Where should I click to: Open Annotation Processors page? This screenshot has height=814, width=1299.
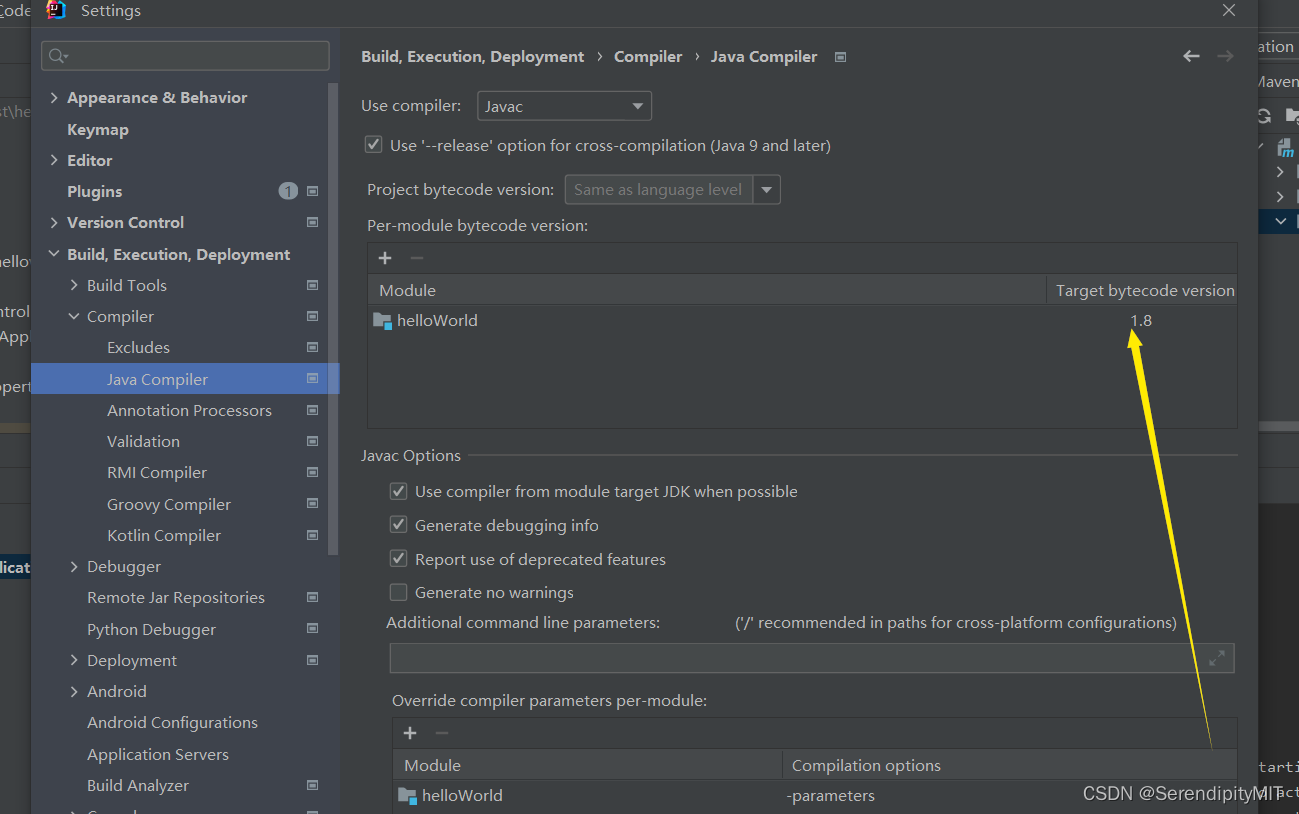click(x=189, y=410)
